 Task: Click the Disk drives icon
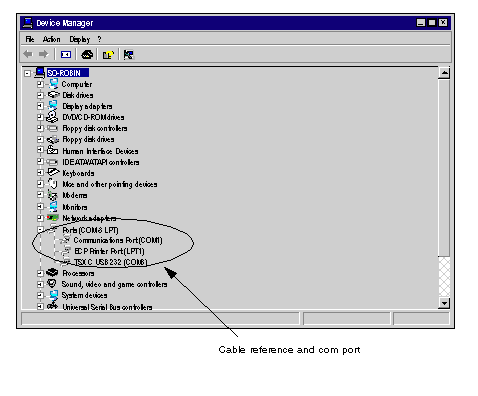click(x=53, y=95)
